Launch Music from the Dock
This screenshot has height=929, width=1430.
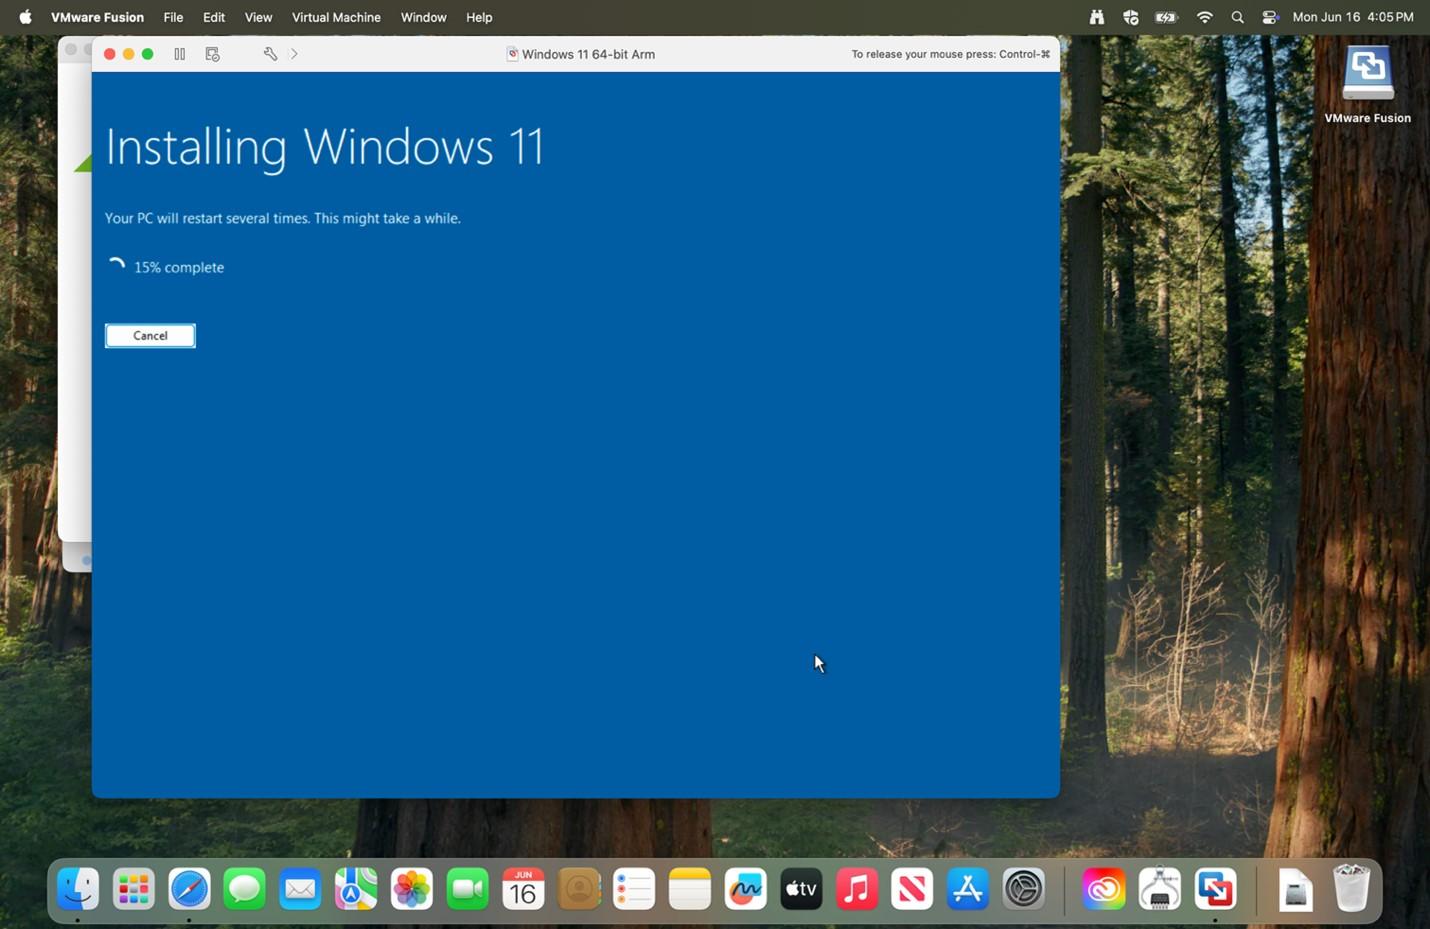coord(856,888)
